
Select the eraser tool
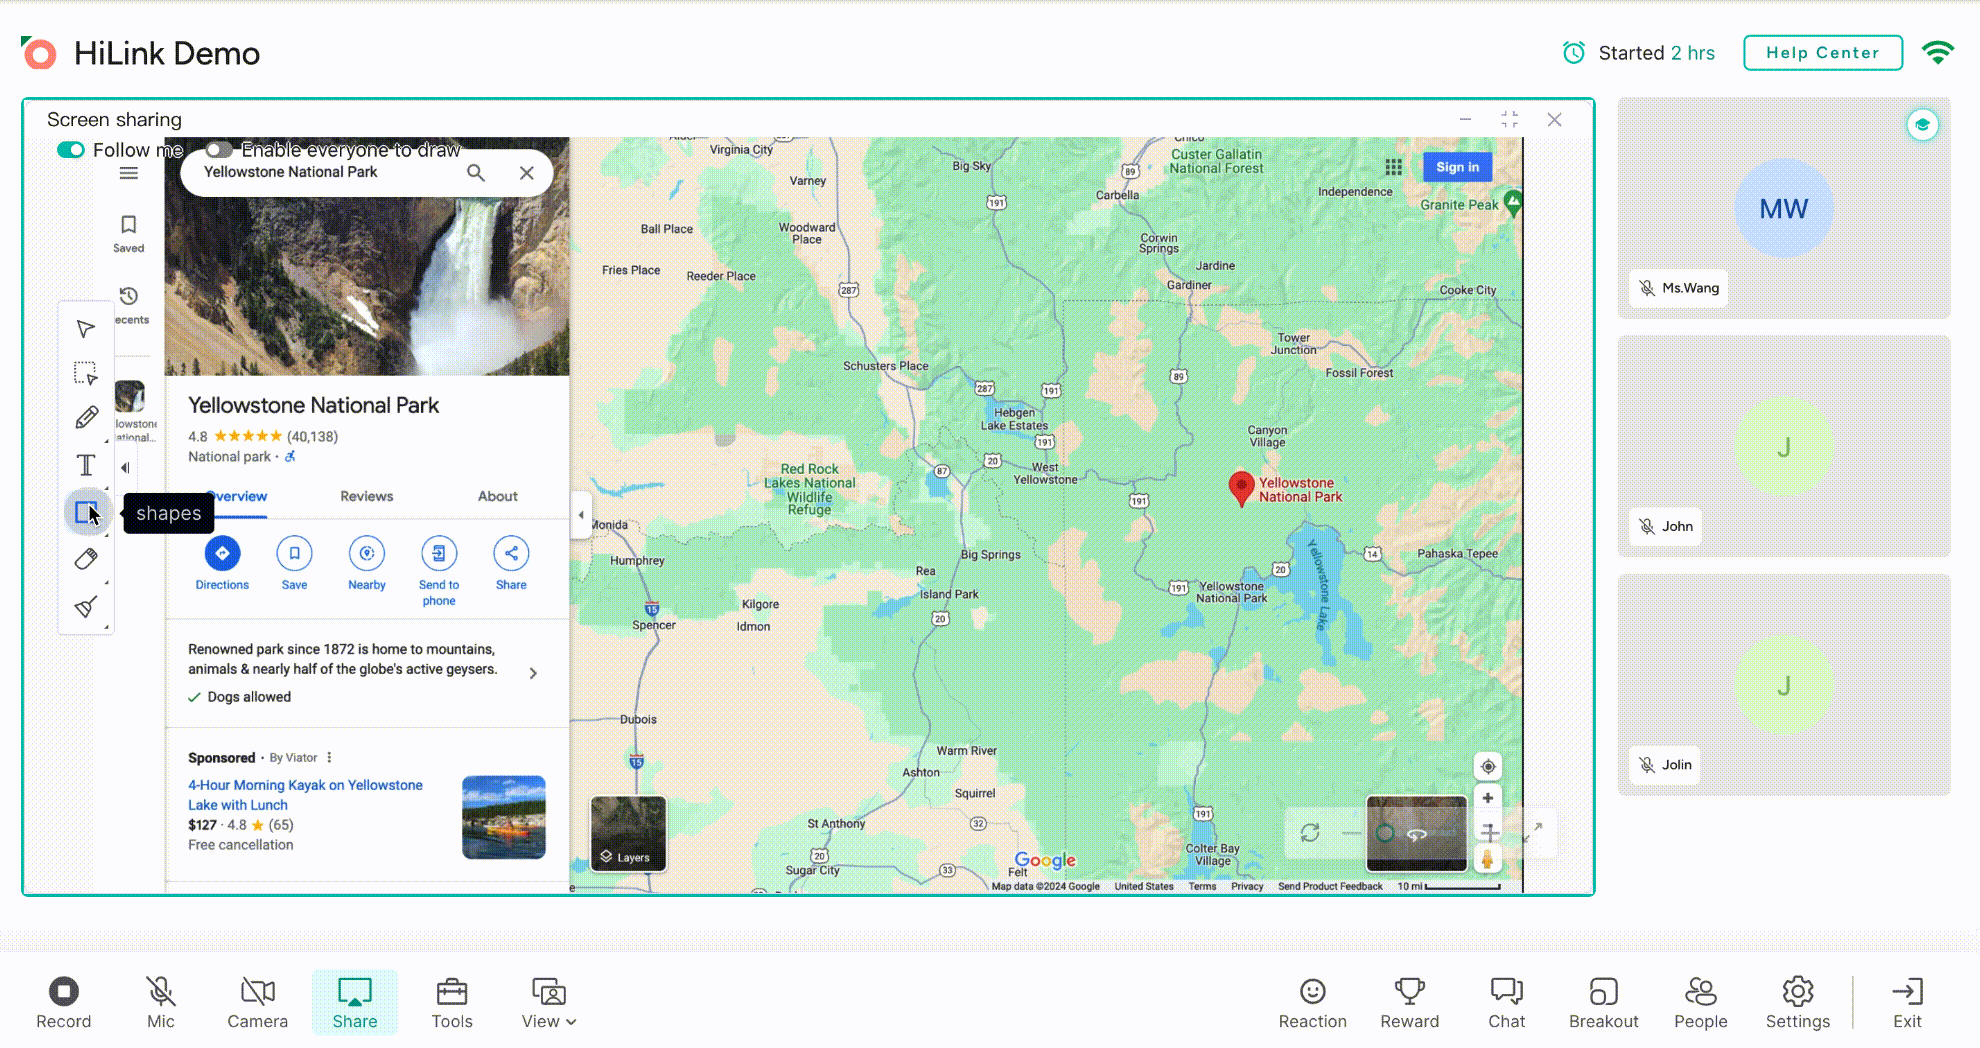pos(86,559)
